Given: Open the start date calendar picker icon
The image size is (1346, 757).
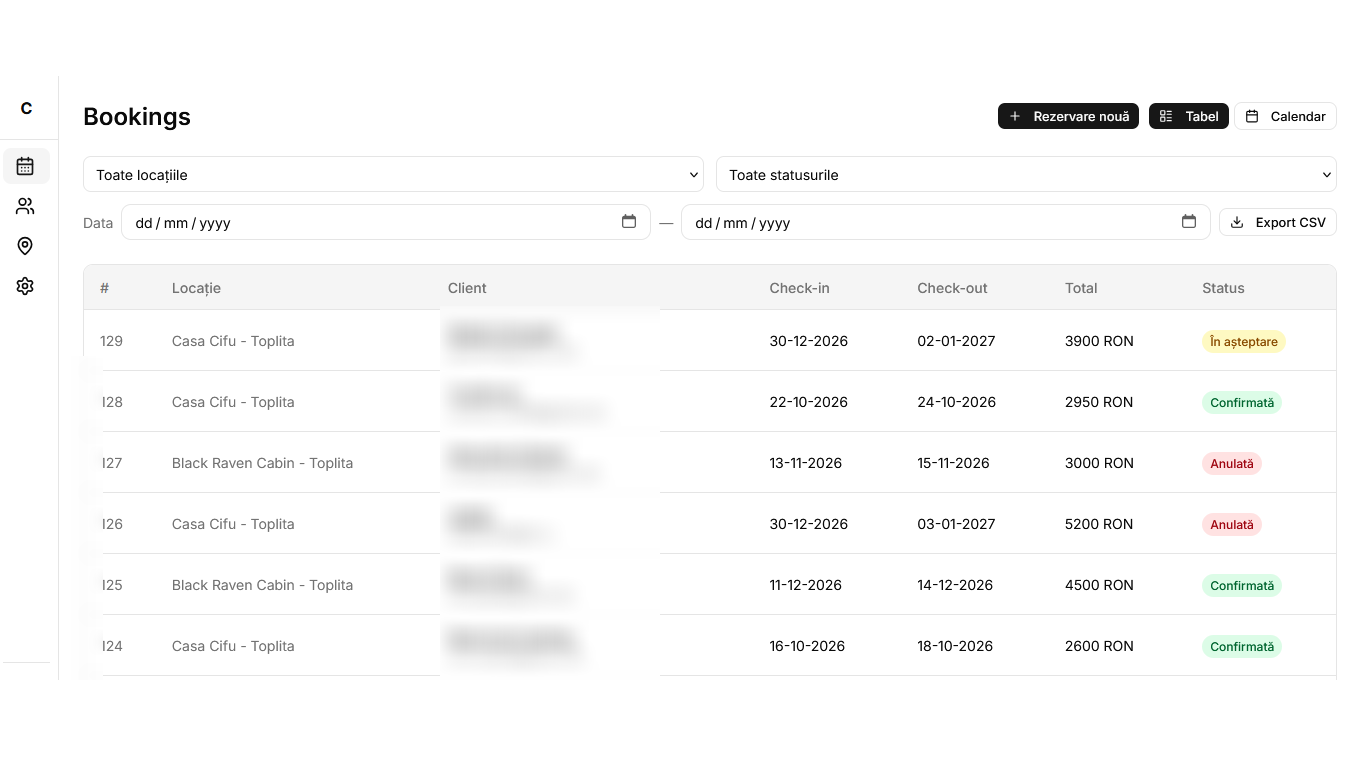Looking at the screenshot, I should tap(629, 222).
